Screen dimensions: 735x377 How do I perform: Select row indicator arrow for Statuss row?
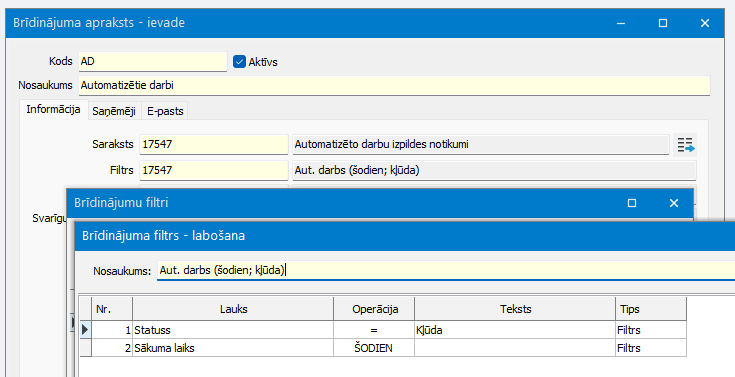(x=85, y=330)
